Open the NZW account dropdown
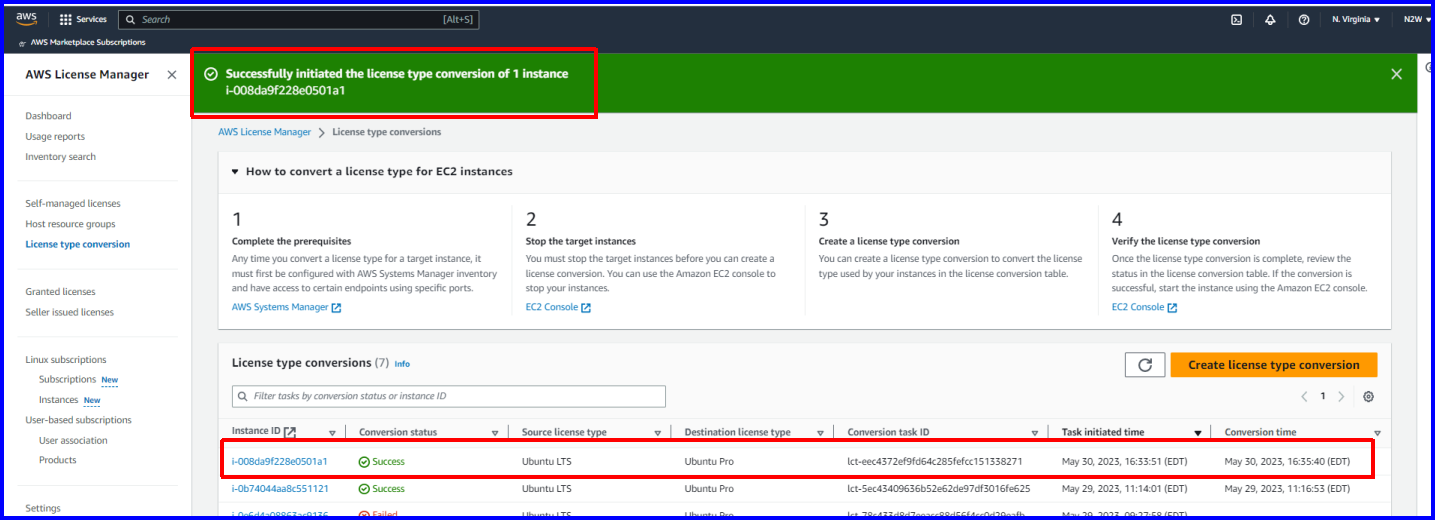 pos(1415,19)
